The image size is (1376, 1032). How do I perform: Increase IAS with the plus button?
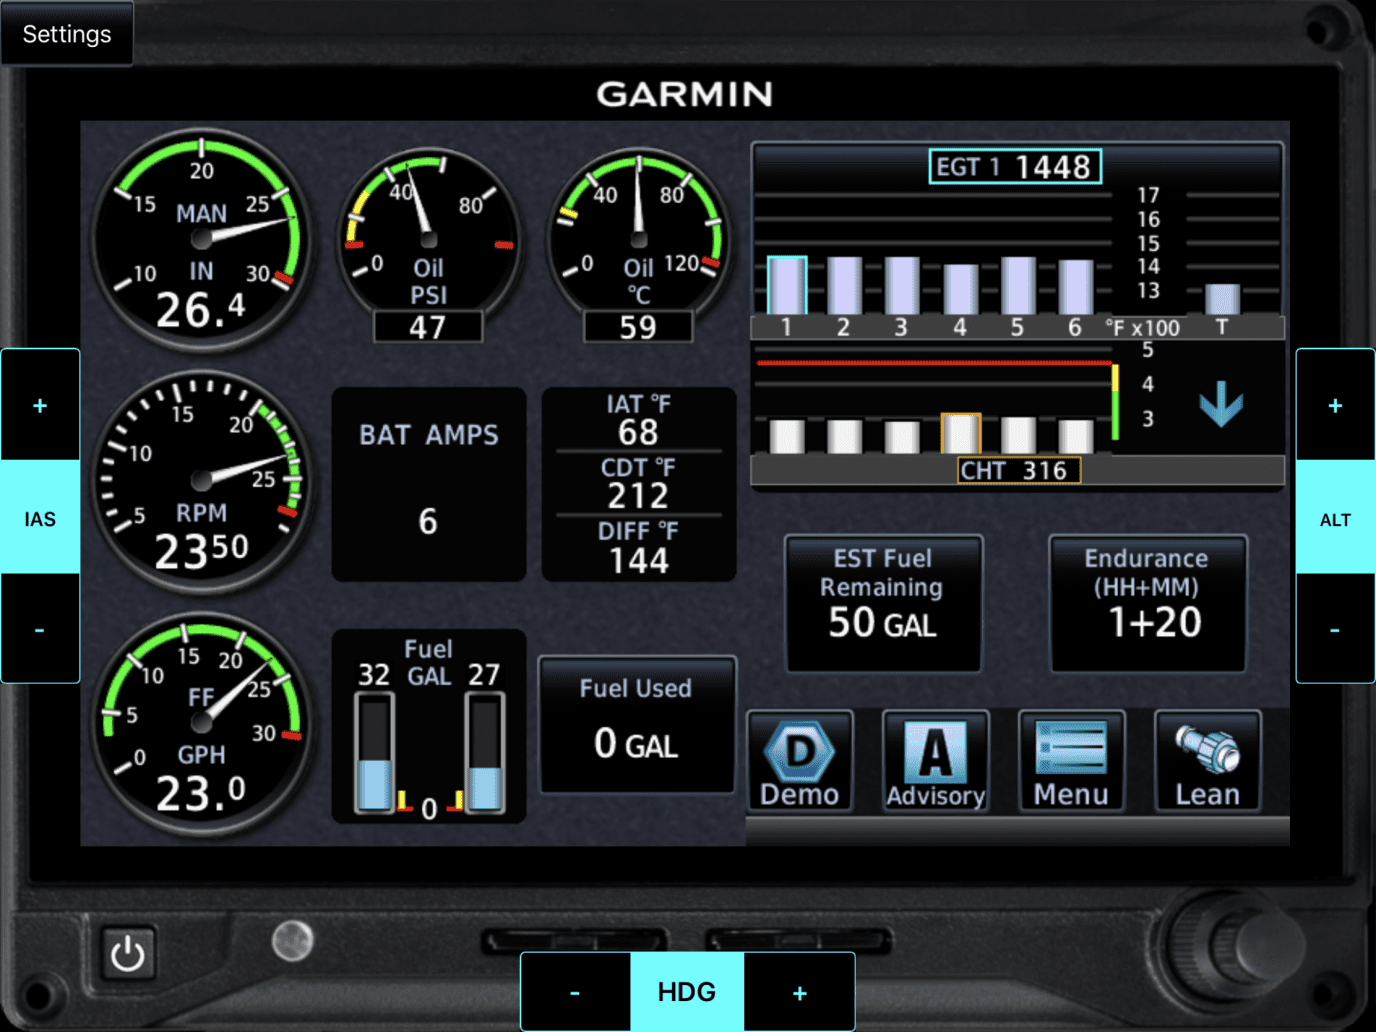click(x=40, y=404)
